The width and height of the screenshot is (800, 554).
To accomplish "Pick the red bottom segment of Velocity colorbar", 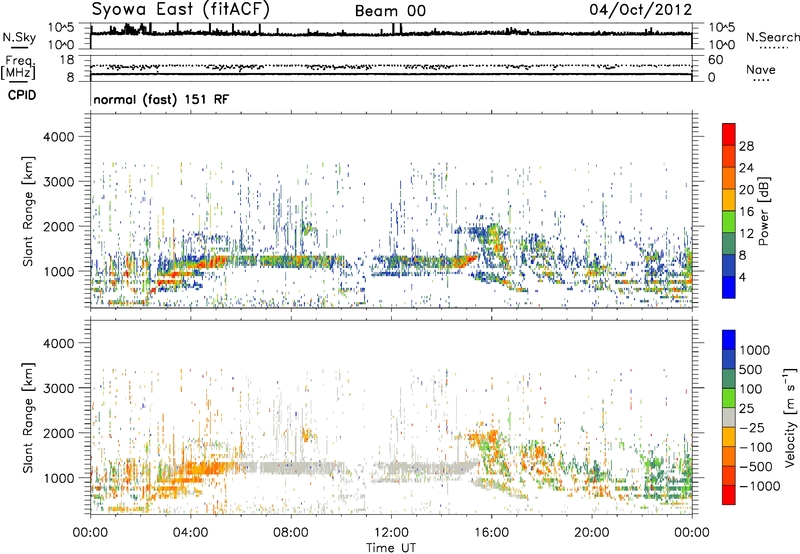I will pyautogui.click(x=729, y=495).
